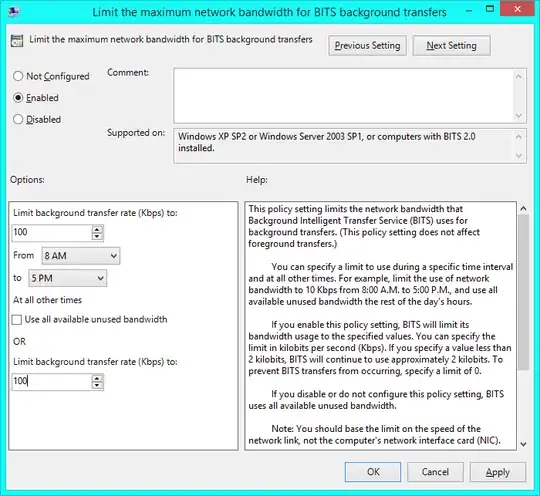This screenshot has width=540, height=496.
Task: Maximize the policy dialog window
Action: click(489, 9)
